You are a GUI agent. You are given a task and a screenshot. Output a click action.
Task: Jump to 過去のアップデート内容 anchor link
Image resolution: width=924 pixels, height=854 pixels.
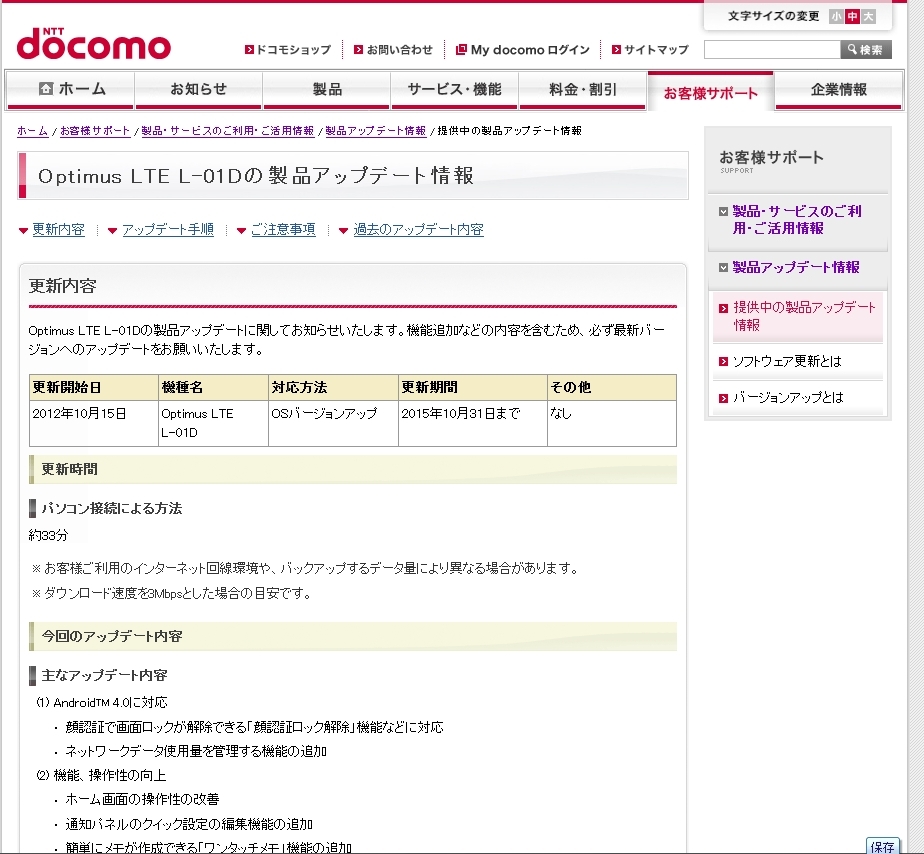pyautogui.click(x=418, y=229)
